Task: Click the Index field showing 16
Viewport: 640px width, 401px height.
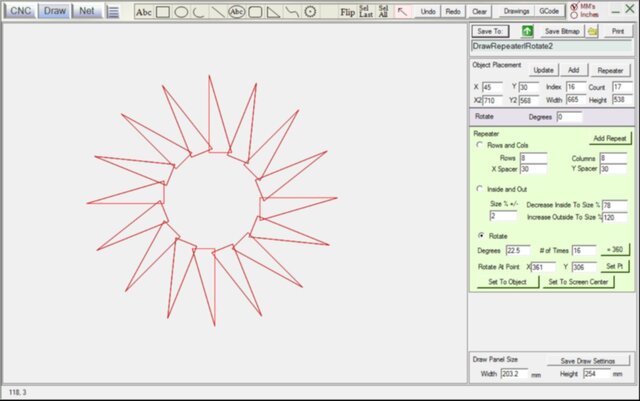Action: (576, 87)
